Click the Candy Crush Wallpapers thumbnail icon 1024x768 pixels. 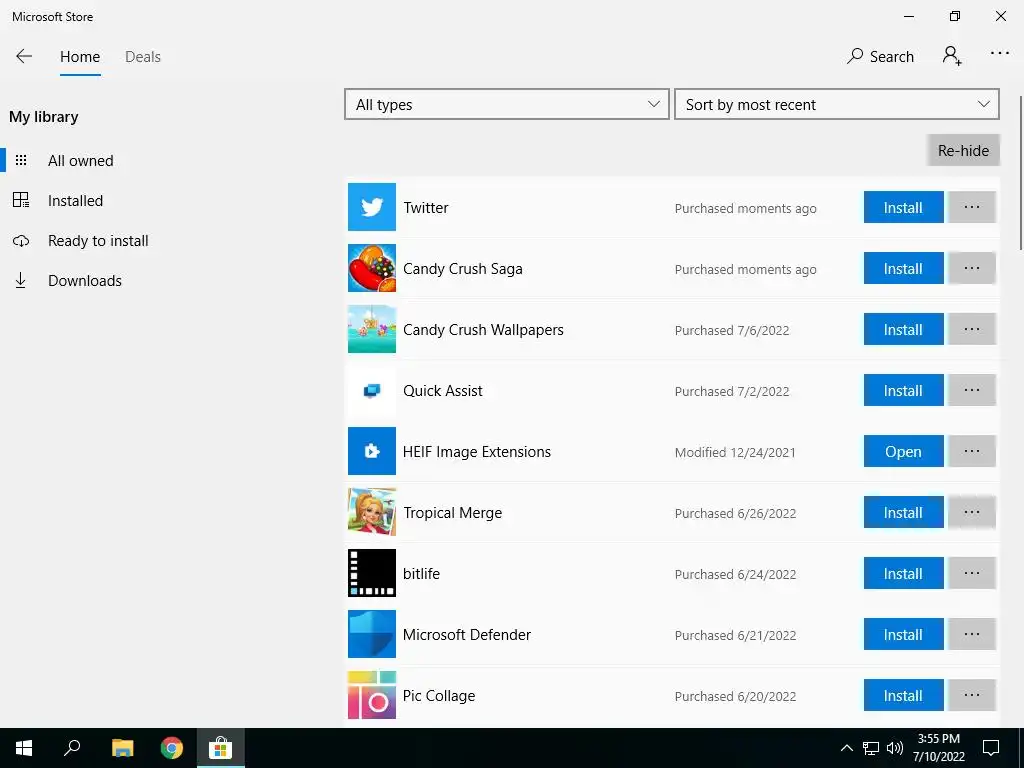point(372,329)
